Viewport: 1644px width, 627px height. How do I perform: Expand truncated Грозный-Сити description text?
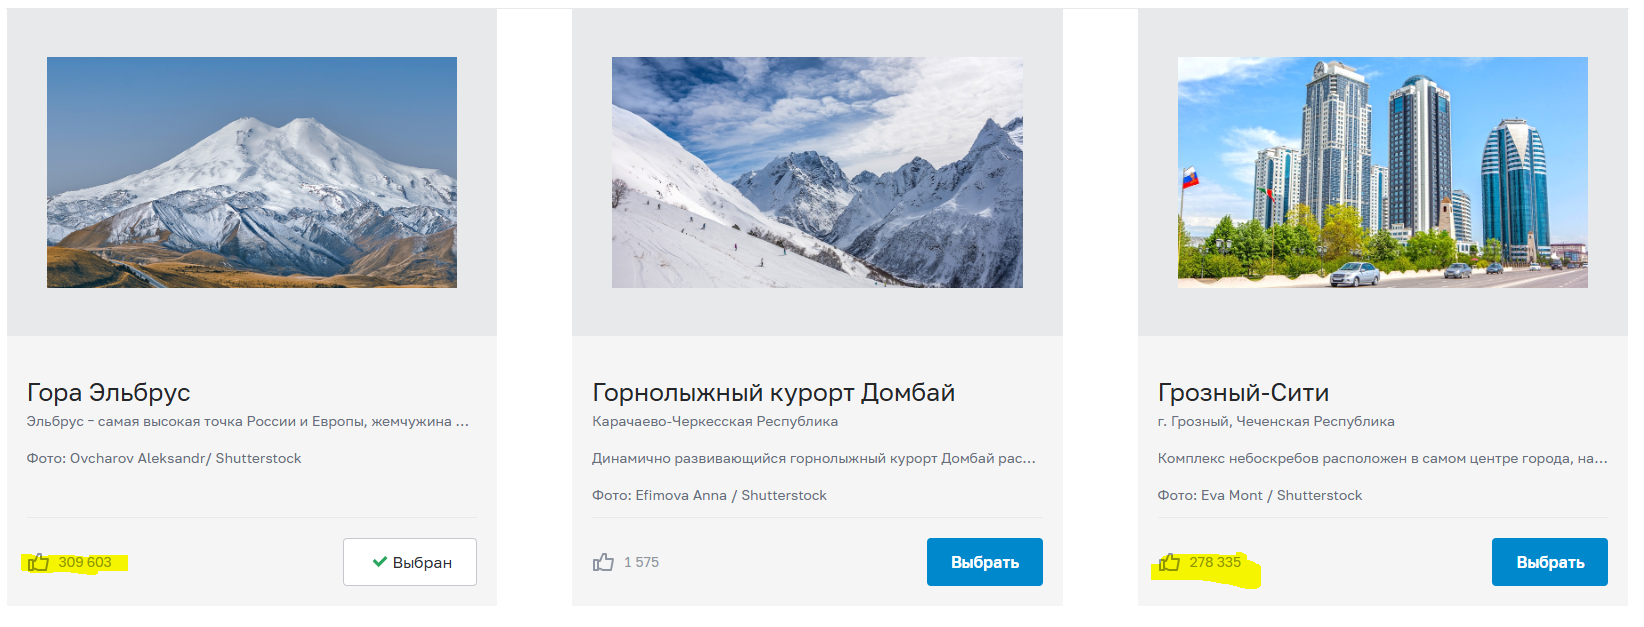pos(1383,458)
